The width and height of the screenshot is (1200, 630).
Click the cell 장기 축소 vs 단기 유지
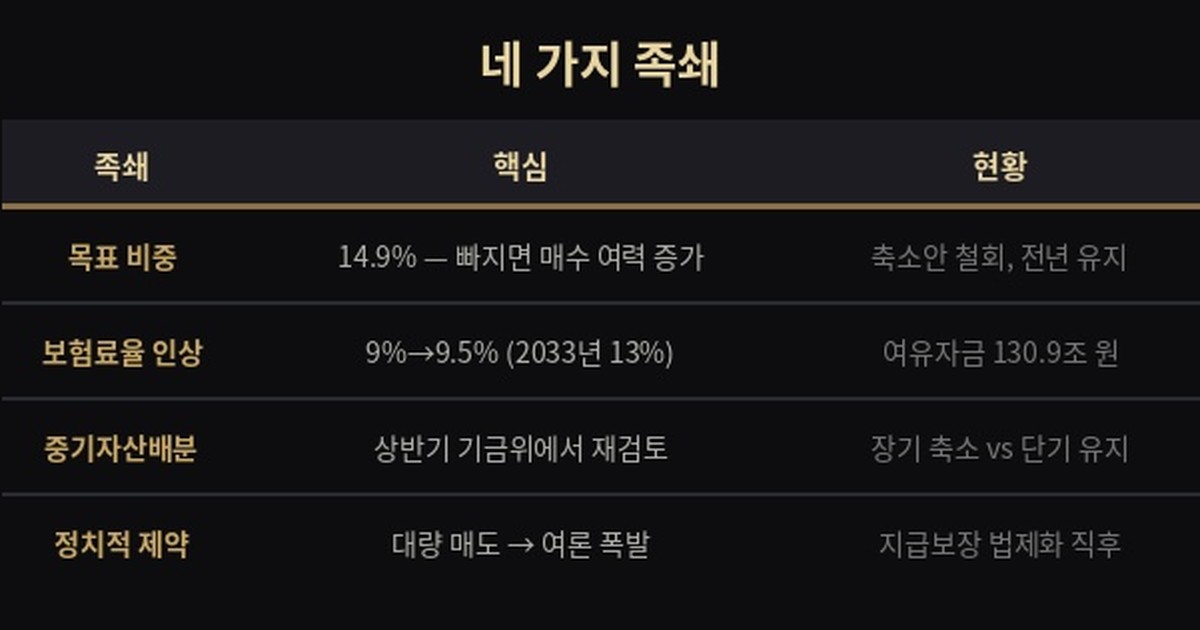(x=999, y=449)
